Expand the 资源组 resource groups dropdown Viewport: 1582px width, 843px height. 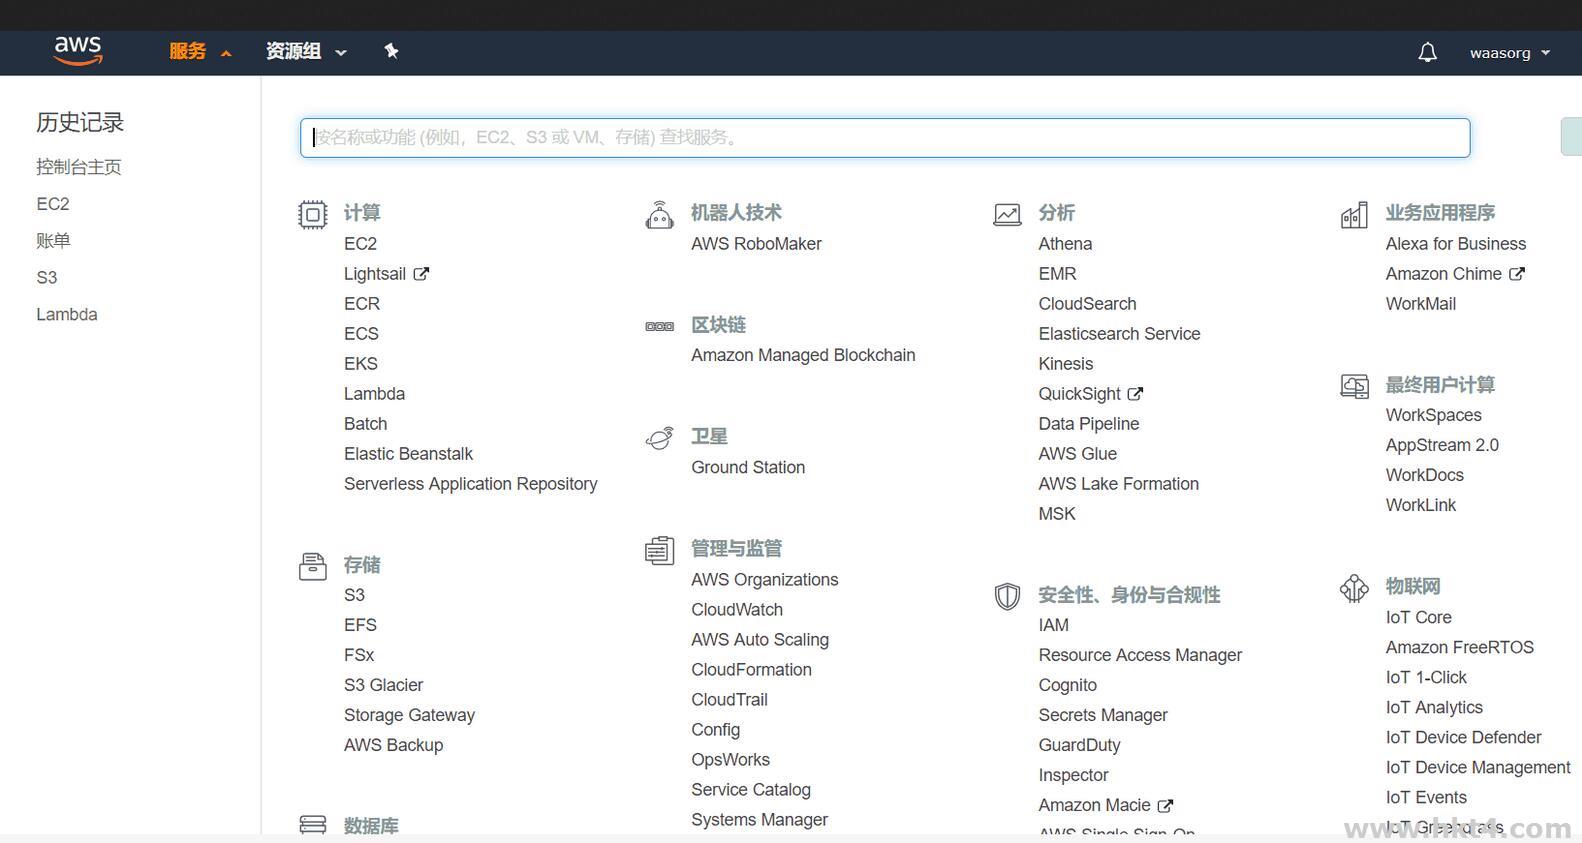pyautogui.click(x=305, y=52)
